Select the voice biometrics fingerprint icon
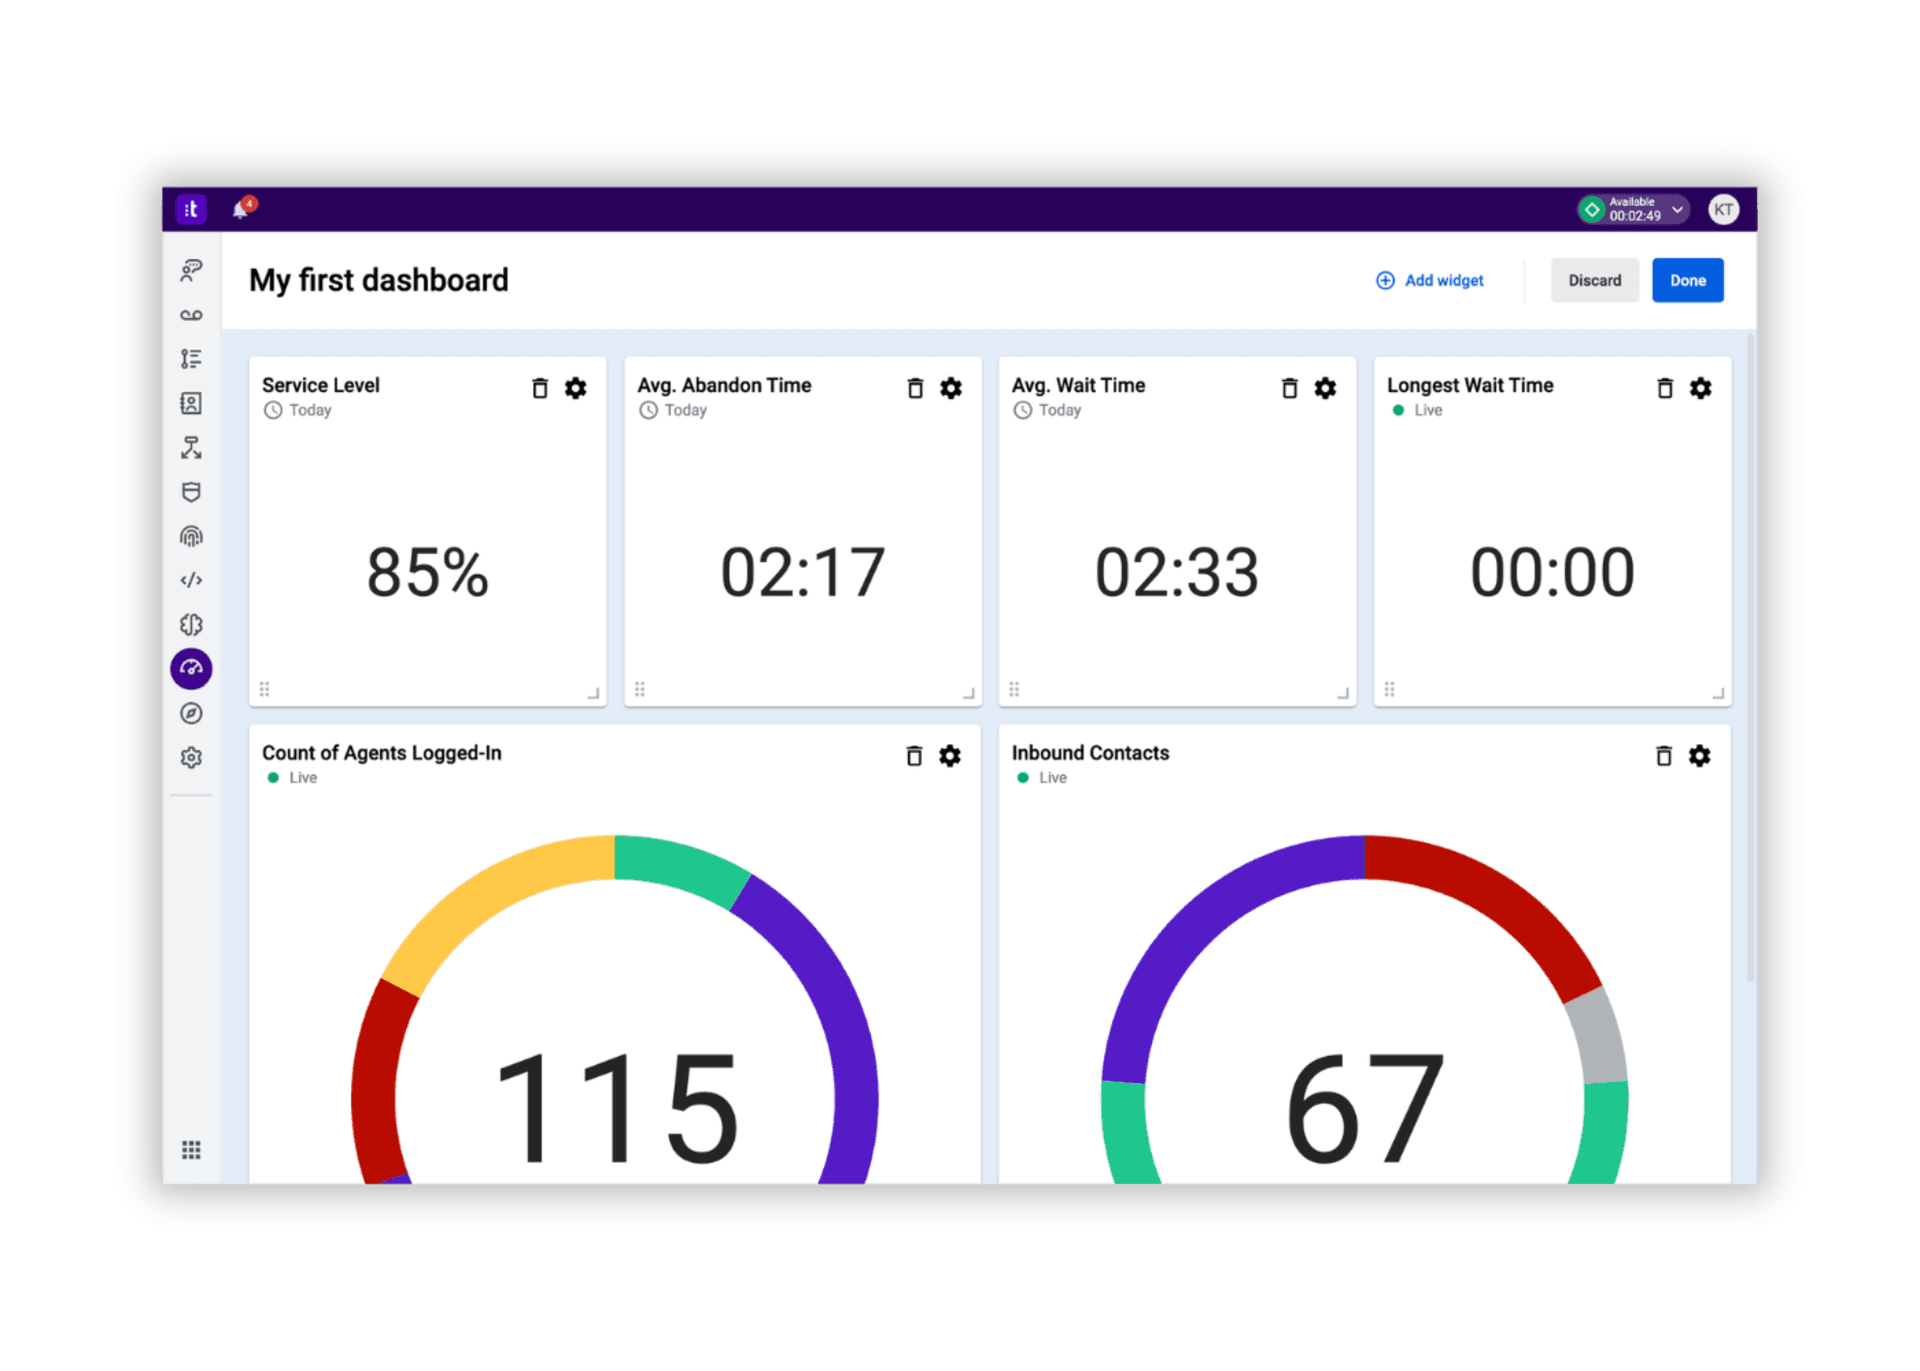 (190, 536)
